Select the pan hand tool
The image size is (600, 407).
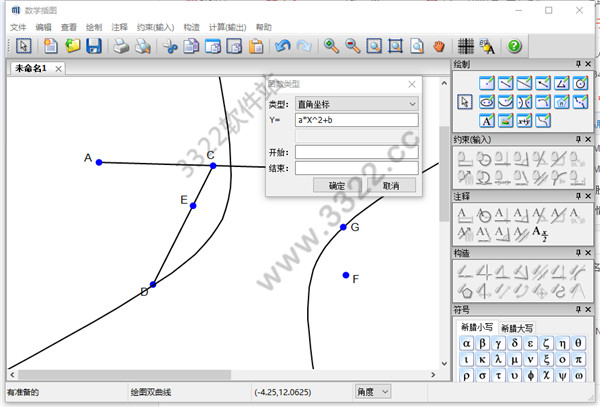[439, 46]
